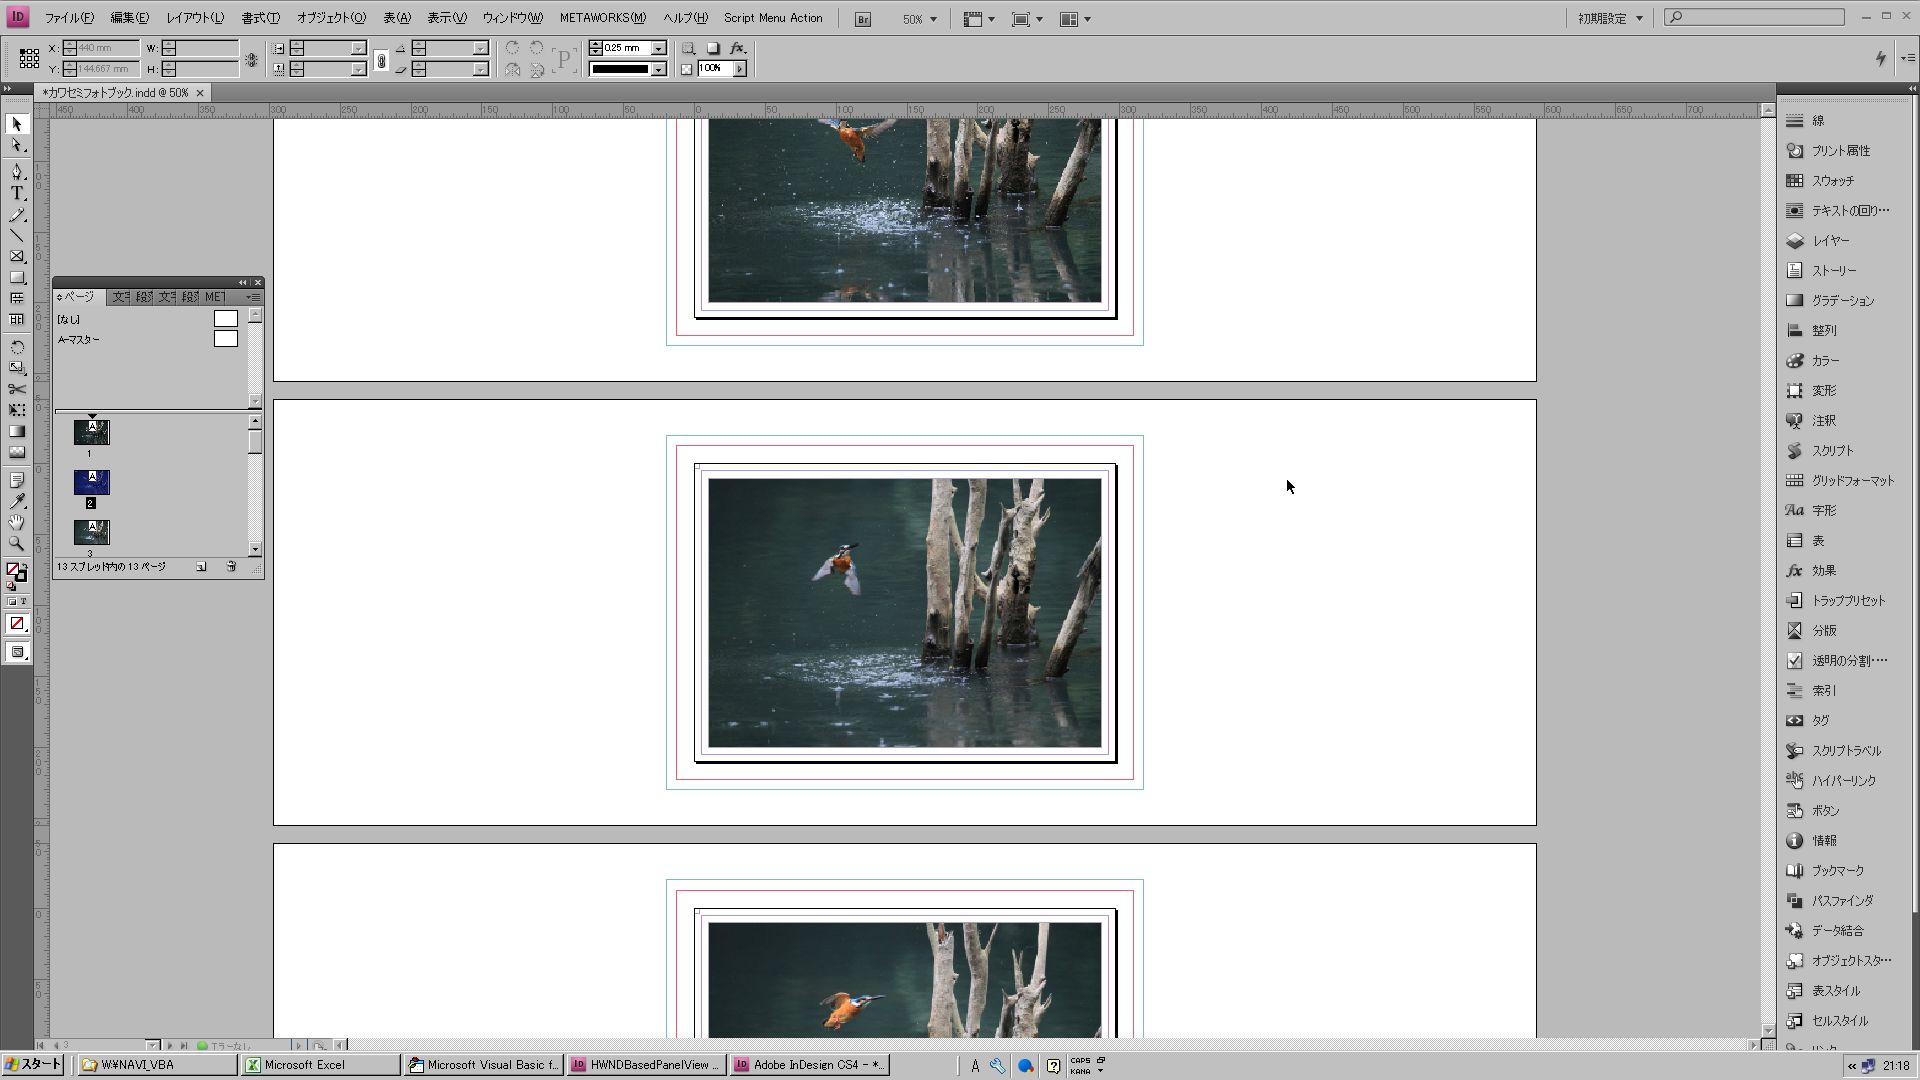Select the Pencil tool
Screen dimensions: 1920x1080
point(17,214)
